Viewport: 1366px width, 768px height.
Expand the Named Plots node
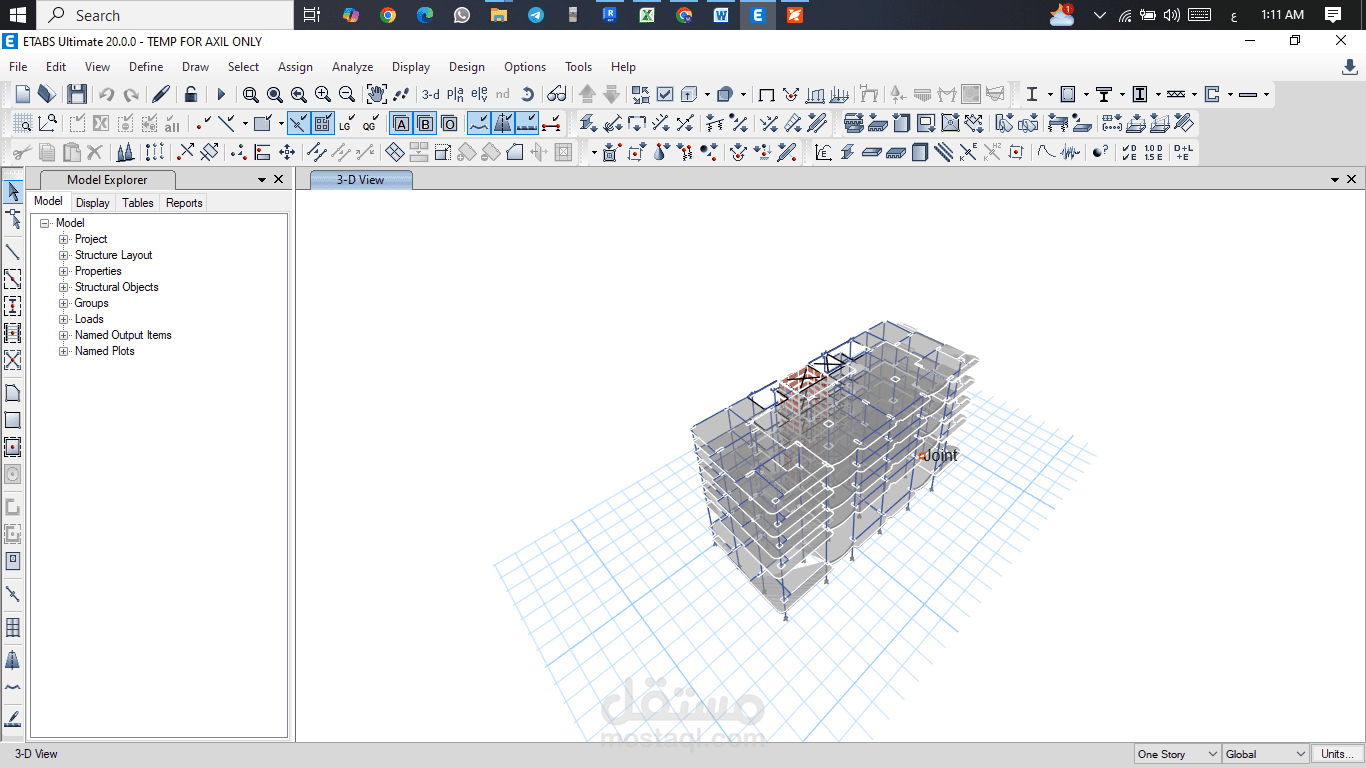[64, 351]
